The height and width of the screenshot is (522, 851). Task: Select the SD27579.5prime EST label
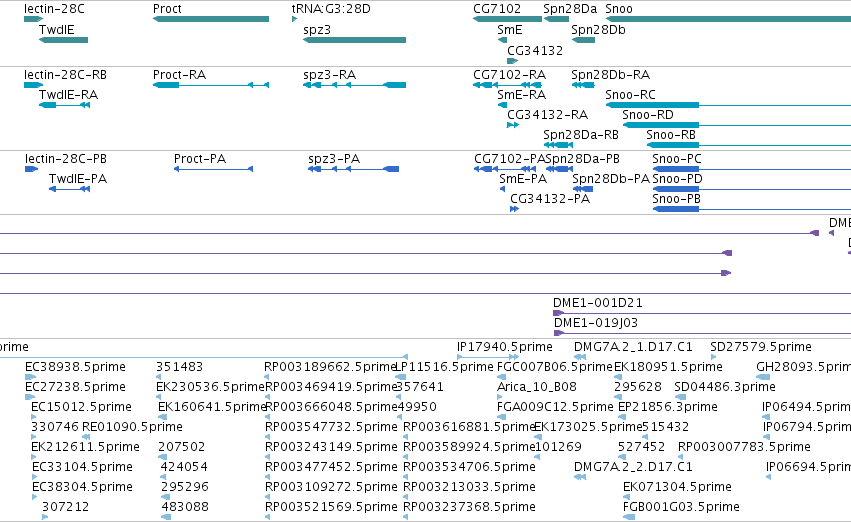(761, 346)
